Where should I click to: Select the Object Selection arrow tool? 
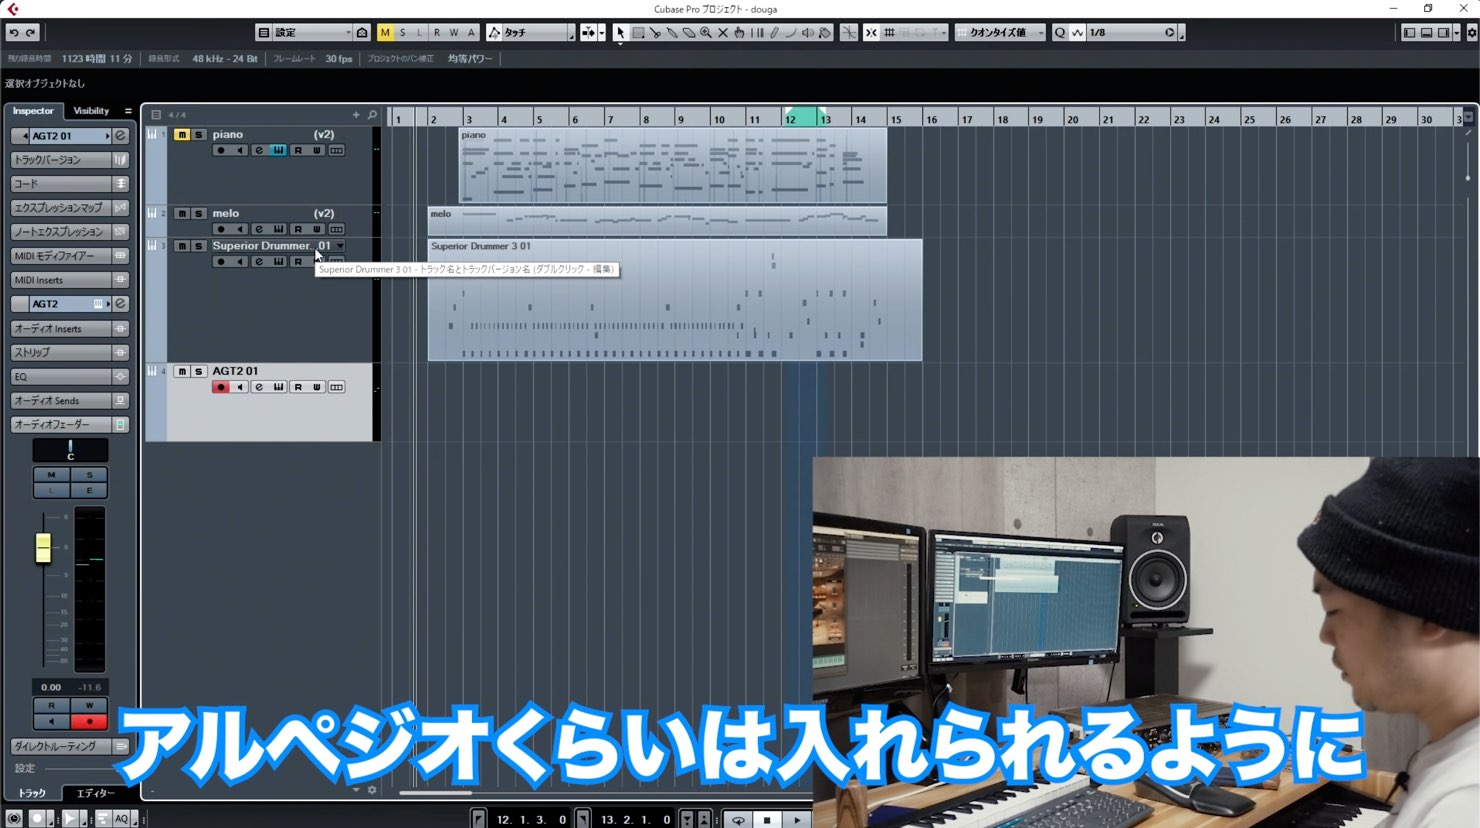click(x=620, y=33)
